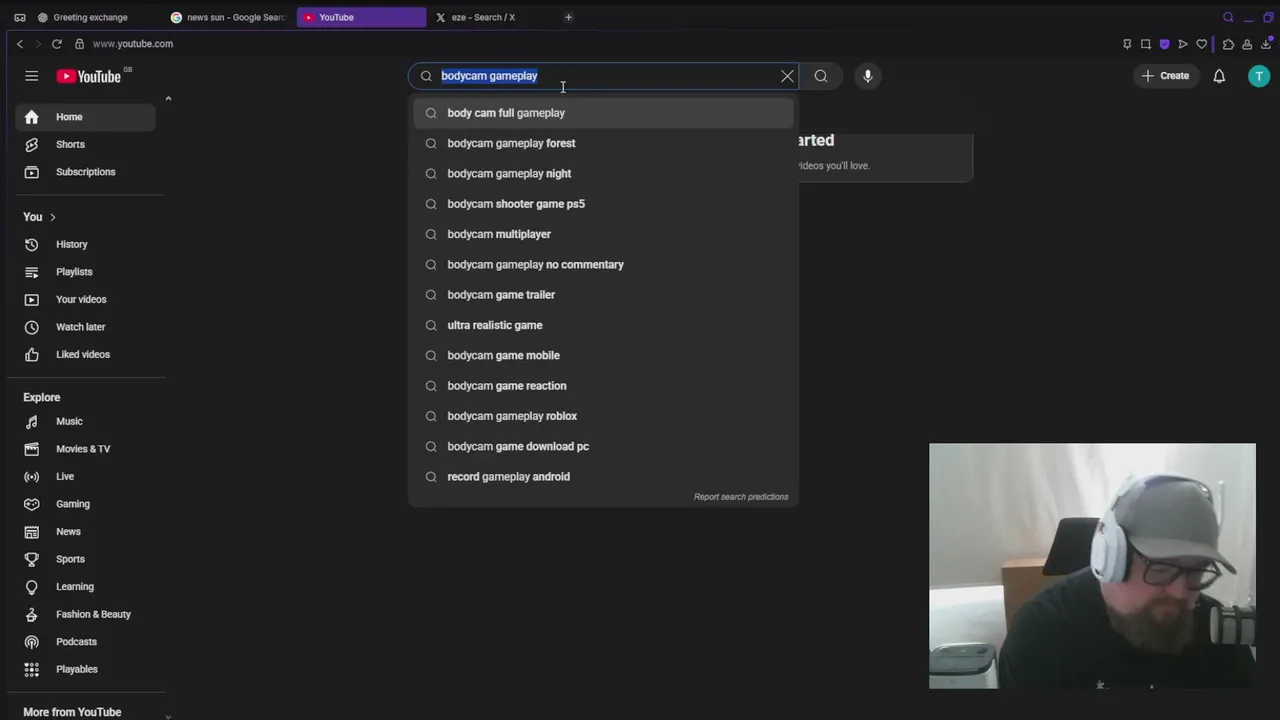Click the magnifier search button
Viewport: 1280px width, 720px height.
tap(821, 76)
